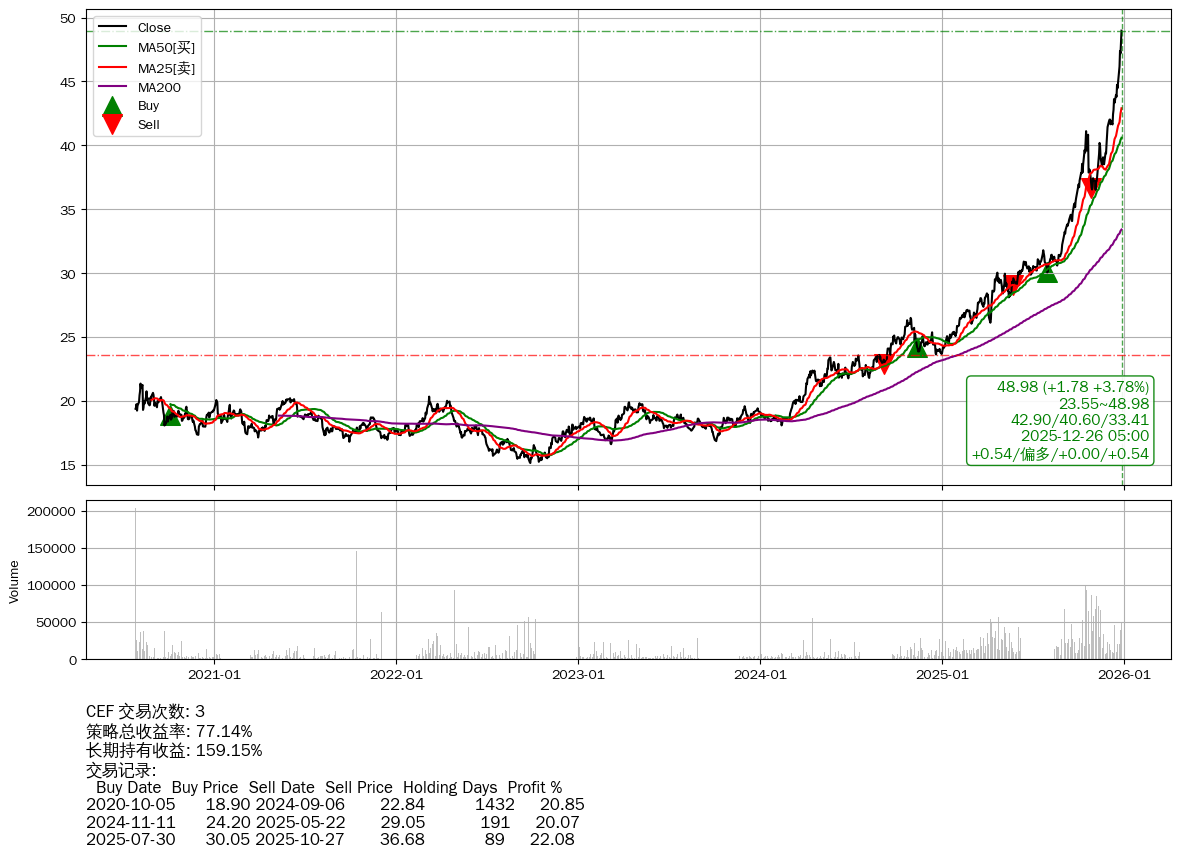Click the 36.68 sell price in trade table

tap(402, 839)
